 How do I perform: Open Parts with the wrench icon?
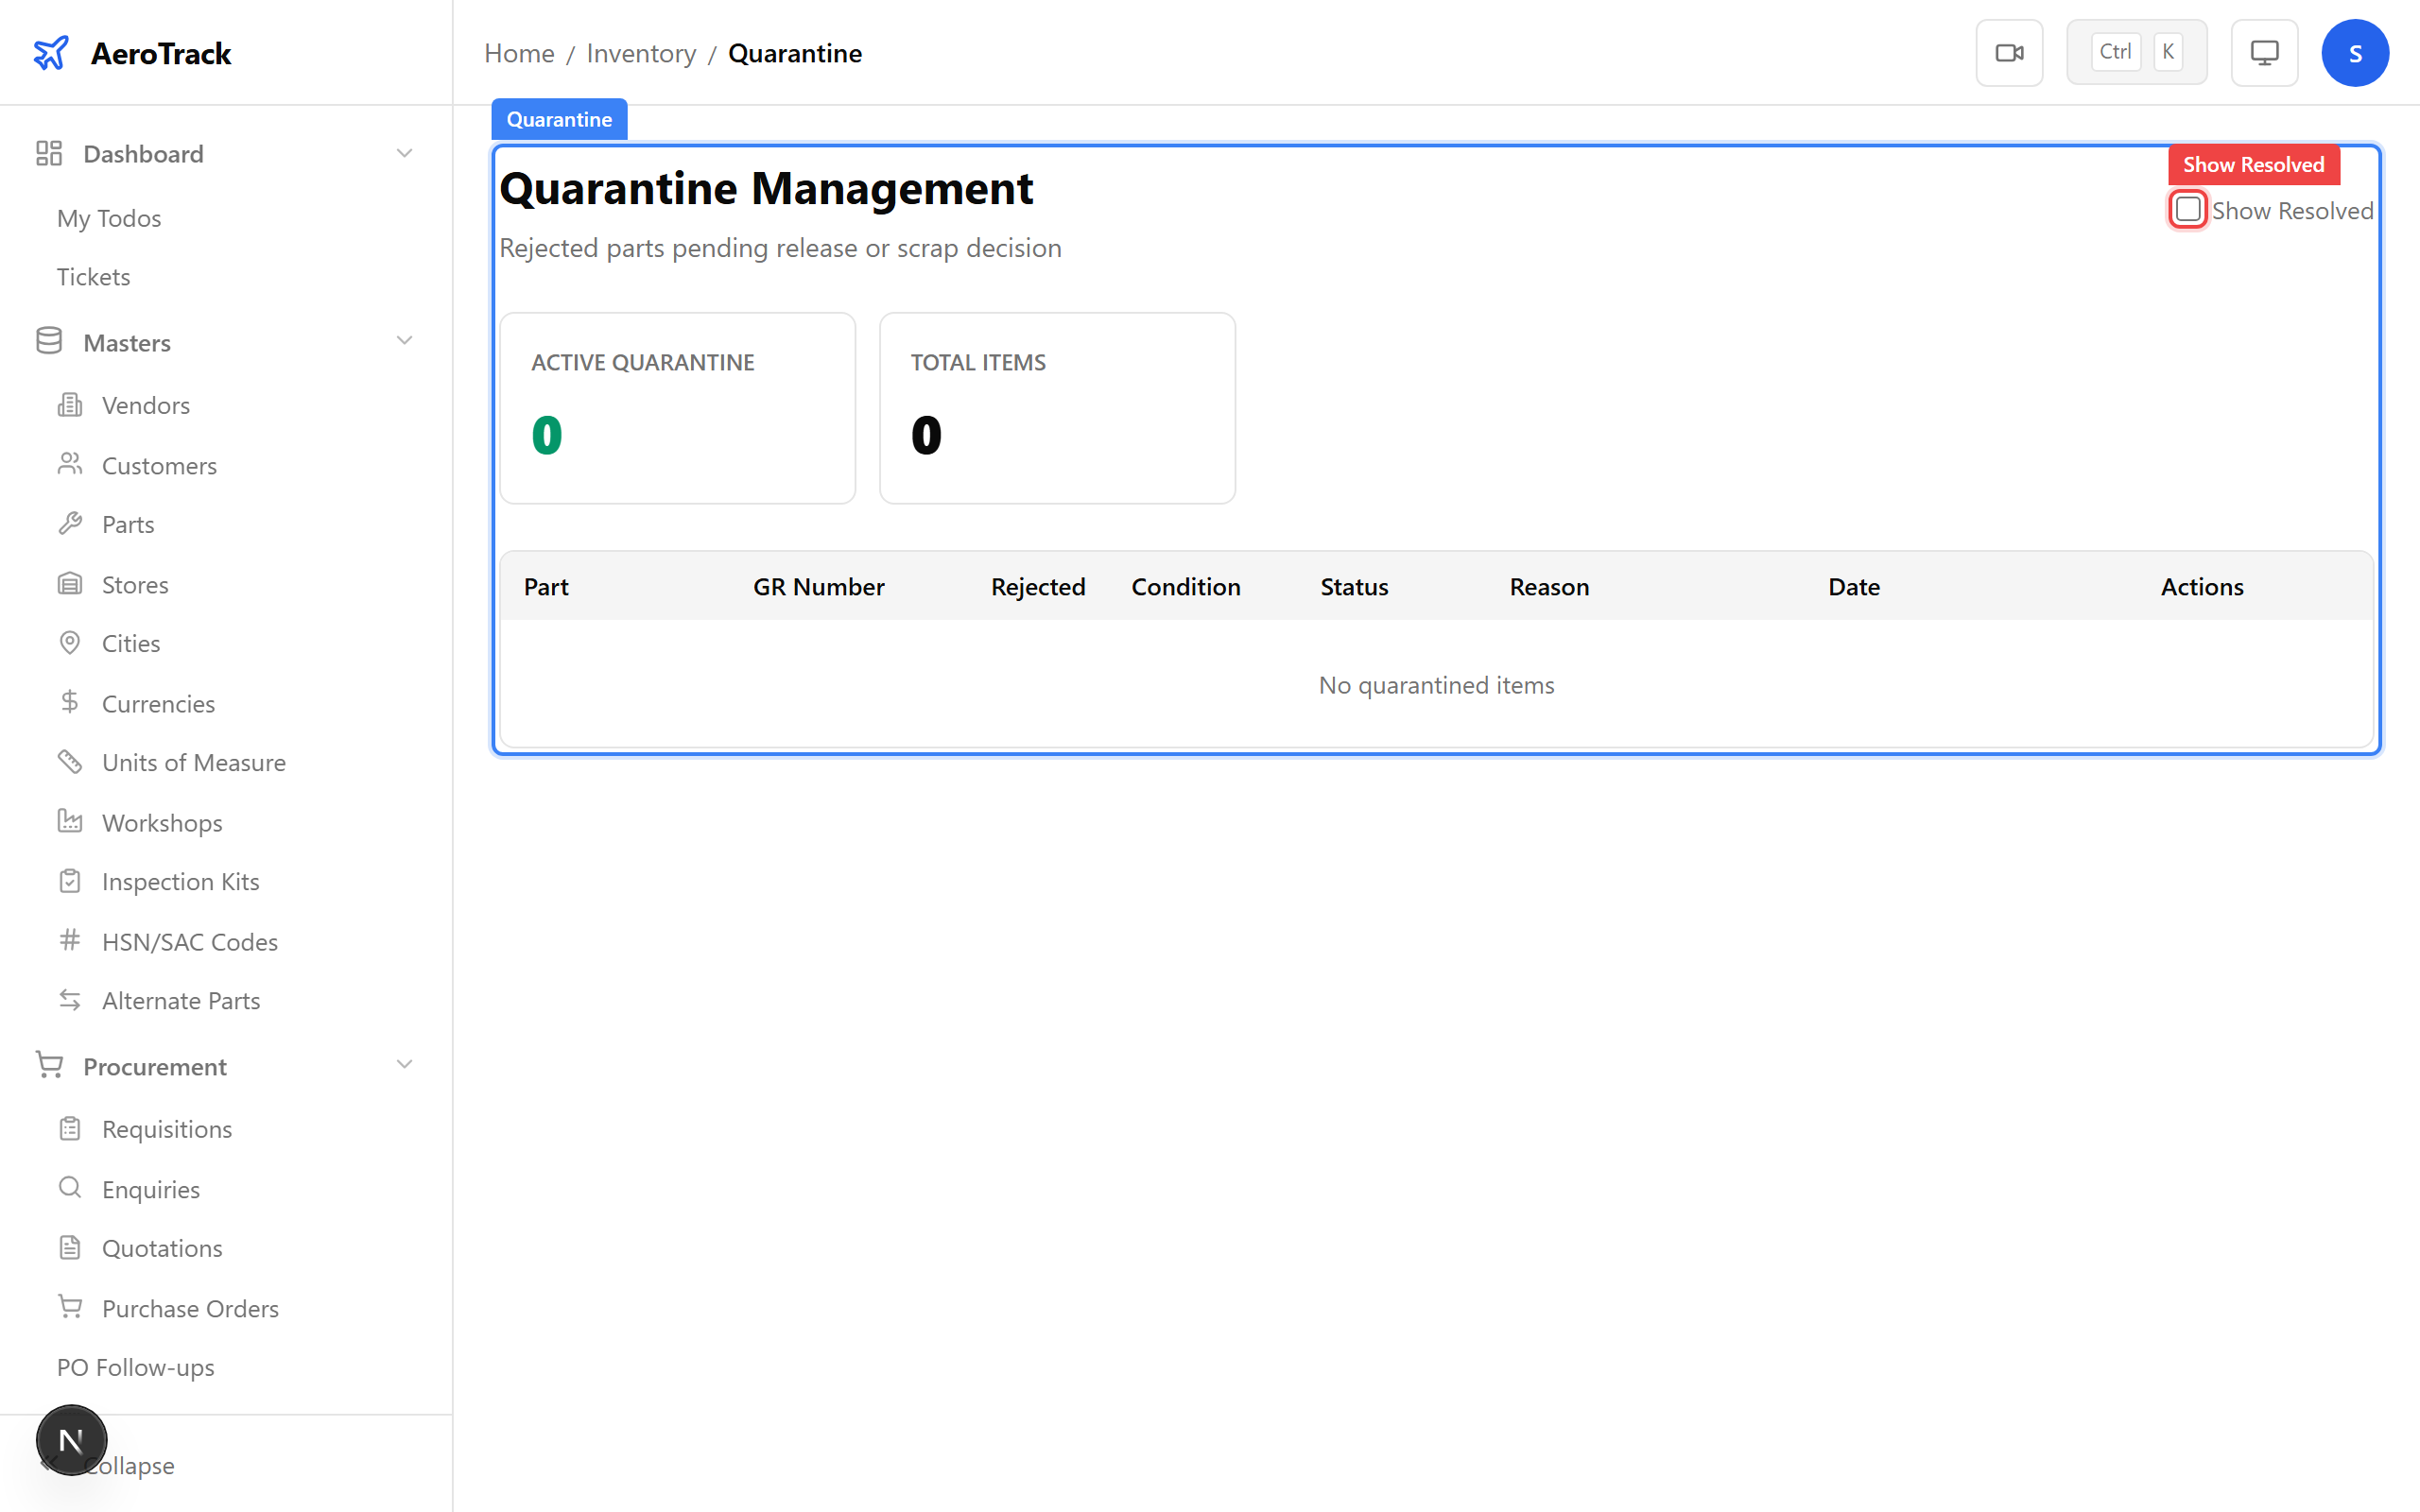(70, 524)
